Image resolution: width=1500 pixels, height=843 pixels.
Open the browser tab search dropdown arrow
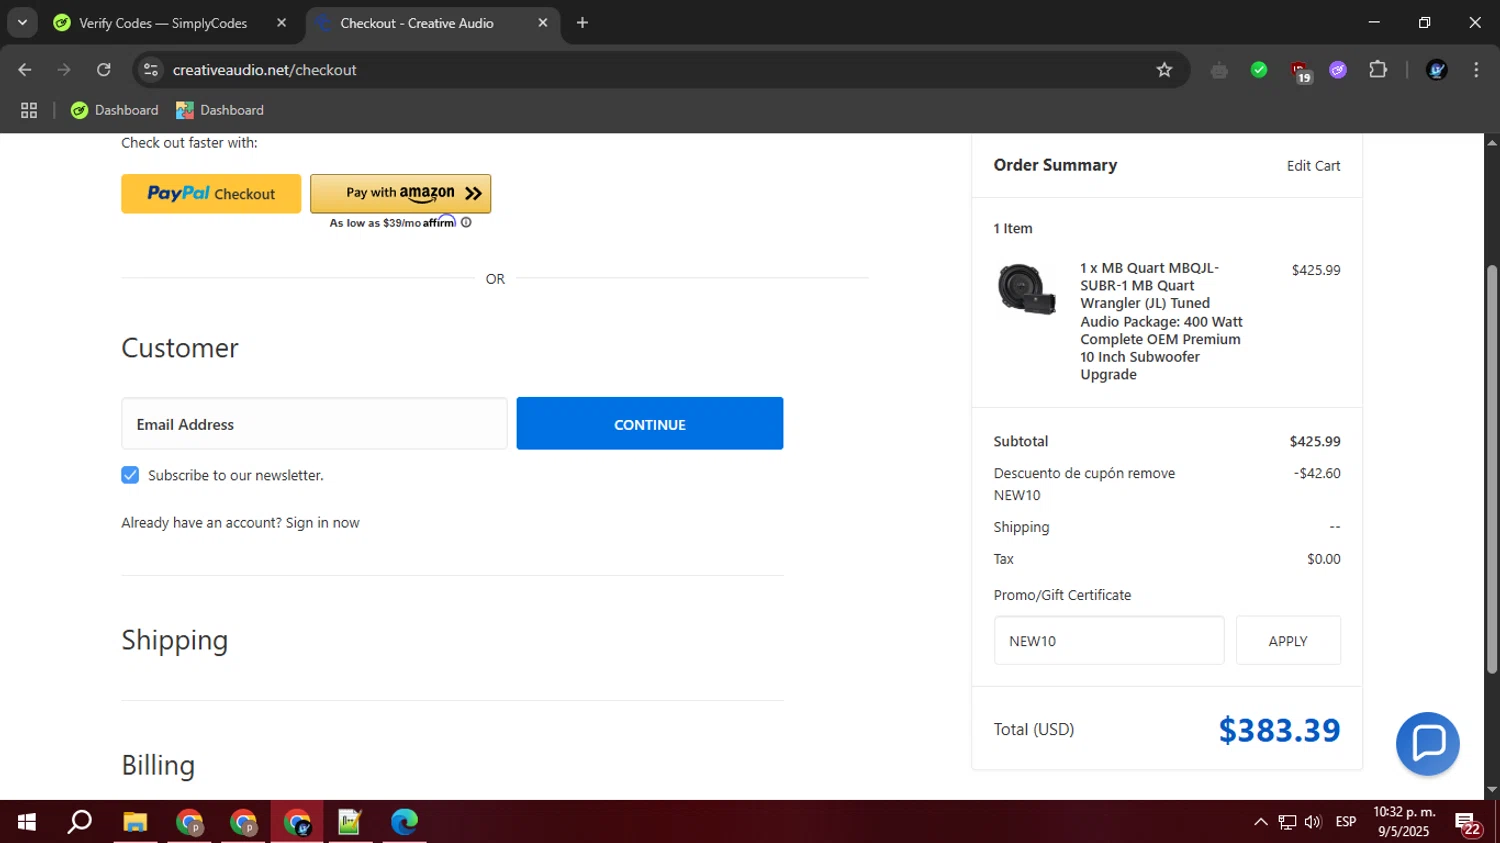coord(22,22)
